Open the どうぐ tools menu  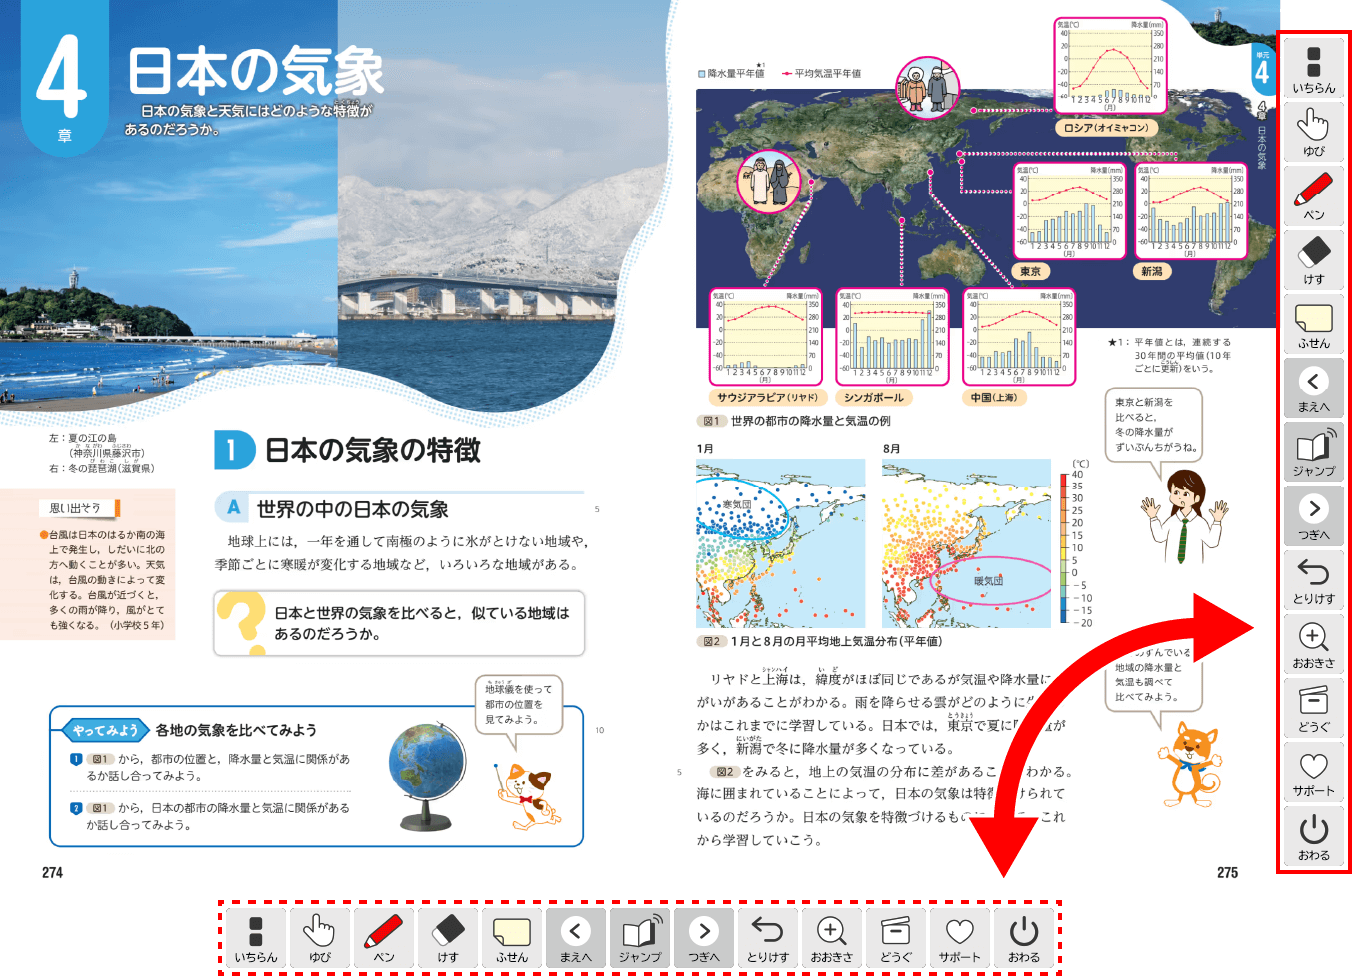pyautogui.click(x=1313, y=707)
